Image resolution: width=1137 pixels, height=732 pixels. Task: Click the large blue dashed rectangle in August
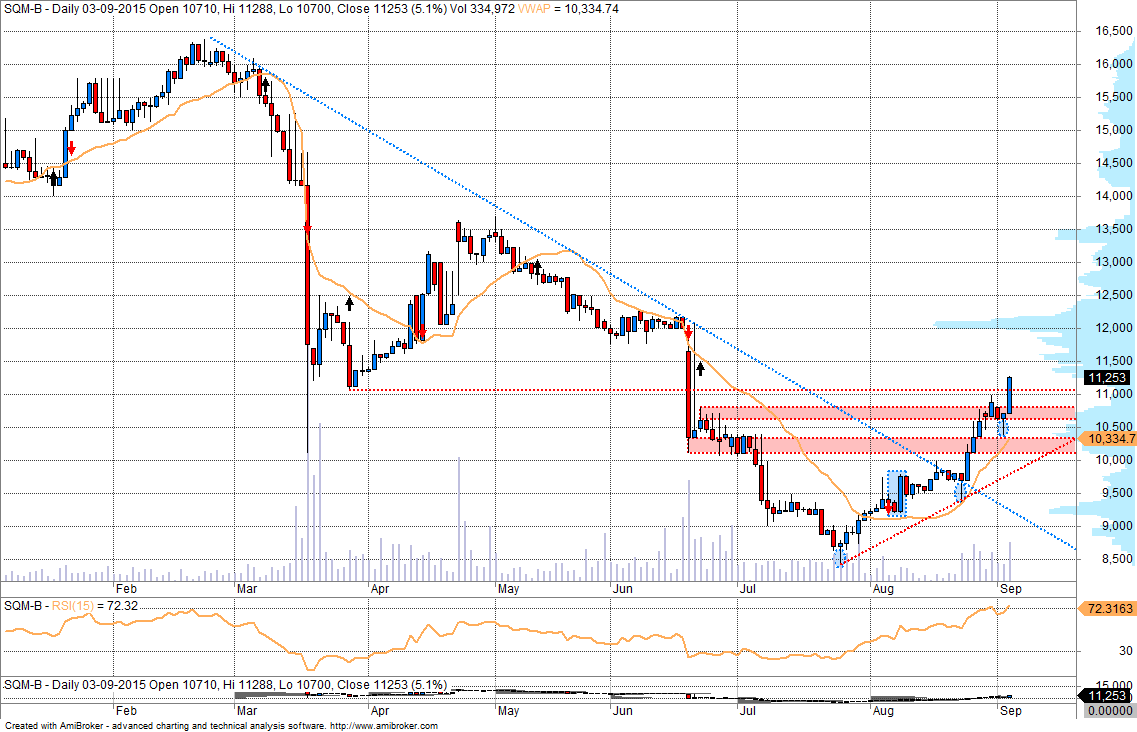(x=897, y=492)
